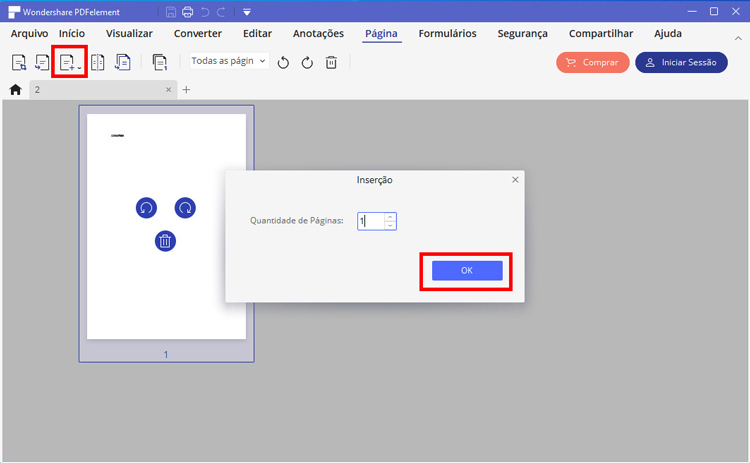750x463 pixels.
Task: Click the page labels toolbar icon
Action: (x=159, y=62)
